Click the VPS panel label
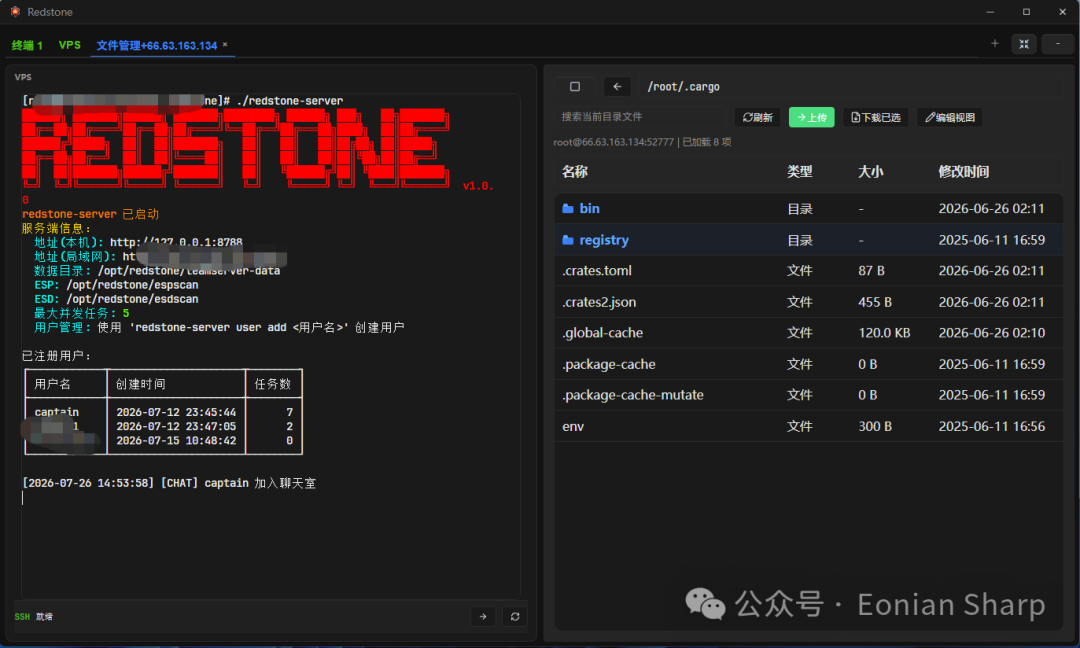Image resolution: width=1080 pixels, height=648 pixels. coord(23,77)
